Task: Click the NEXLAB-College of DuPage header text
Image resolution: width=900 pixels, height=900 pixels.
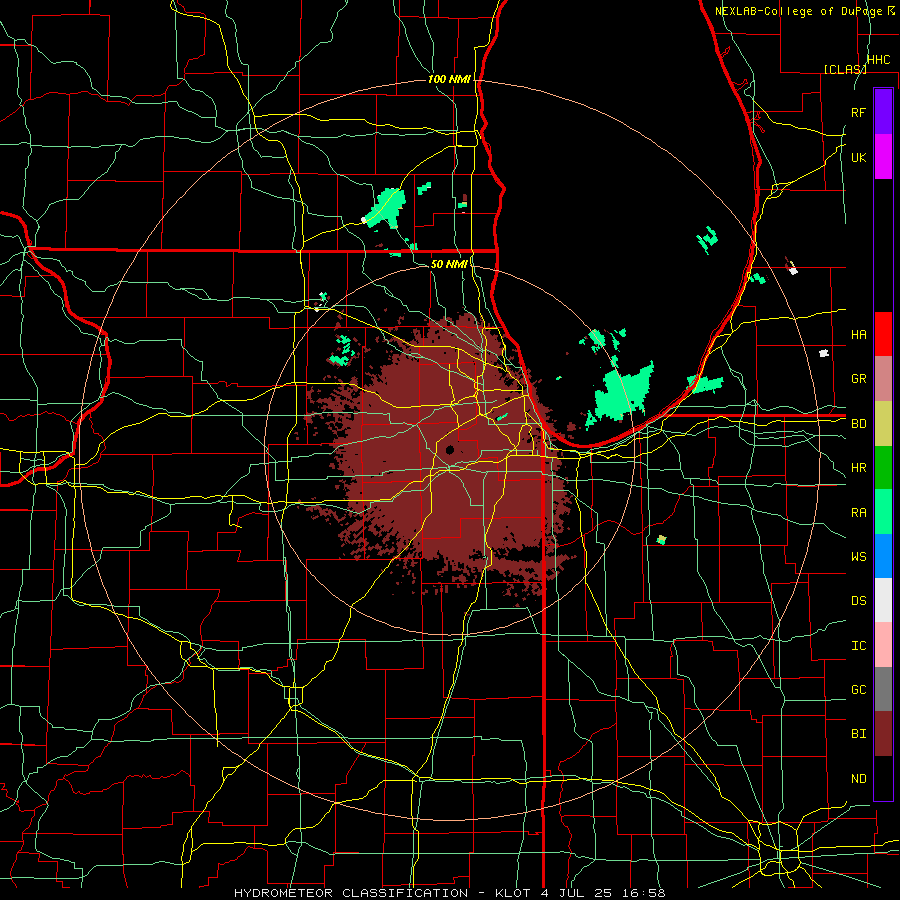Action: point(800,11)
